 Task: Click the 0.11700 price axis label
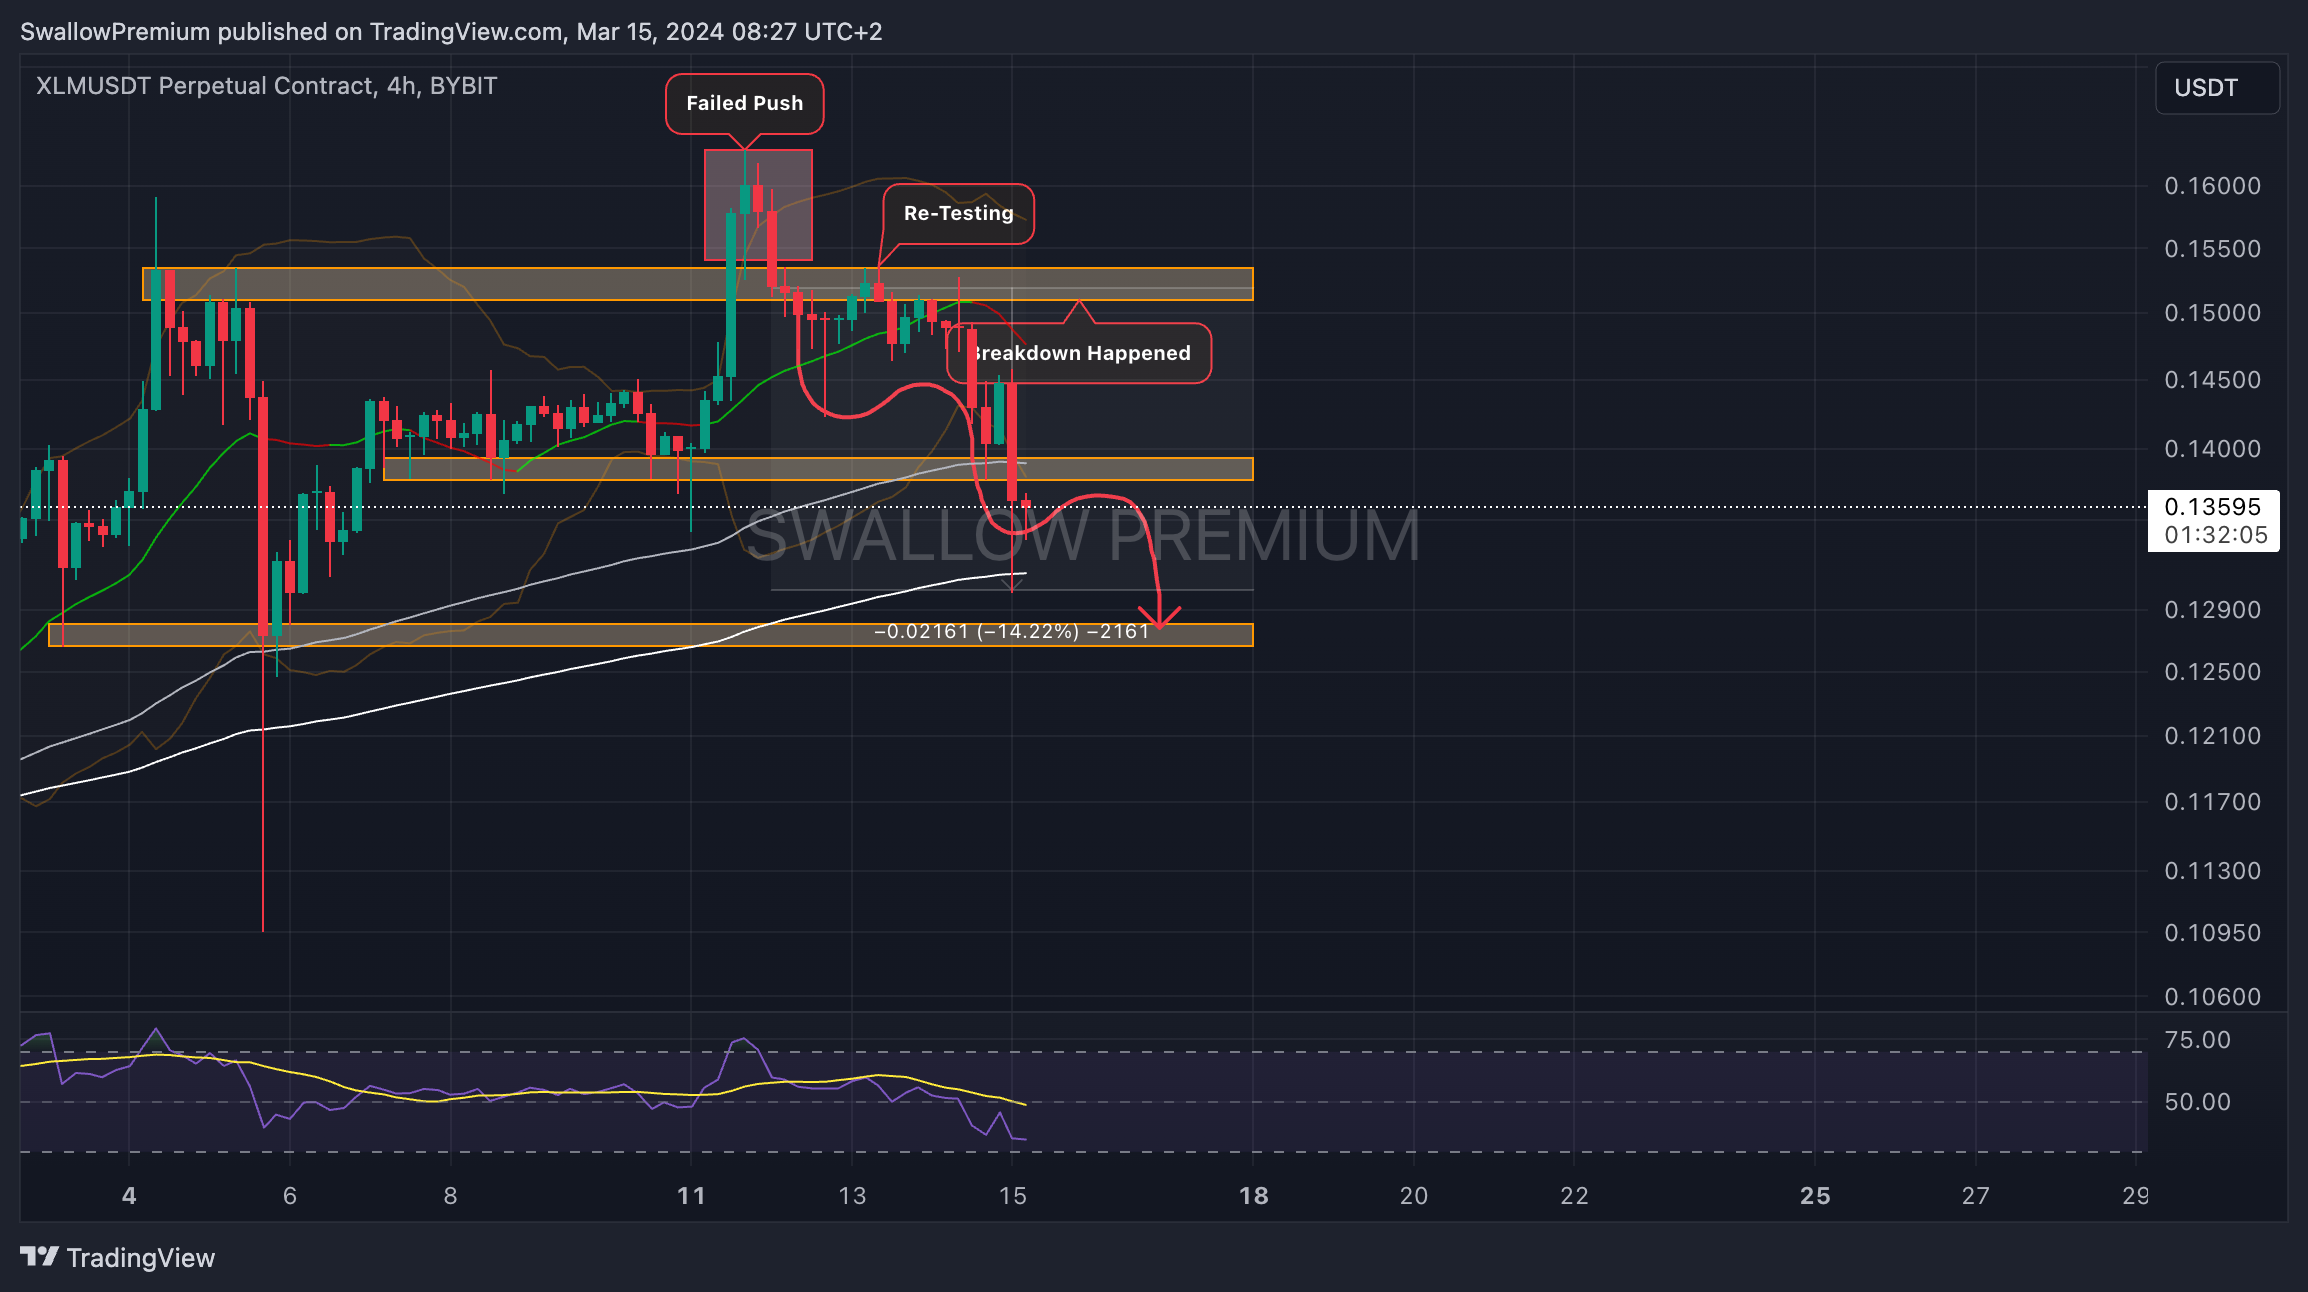coord(2212,802)
